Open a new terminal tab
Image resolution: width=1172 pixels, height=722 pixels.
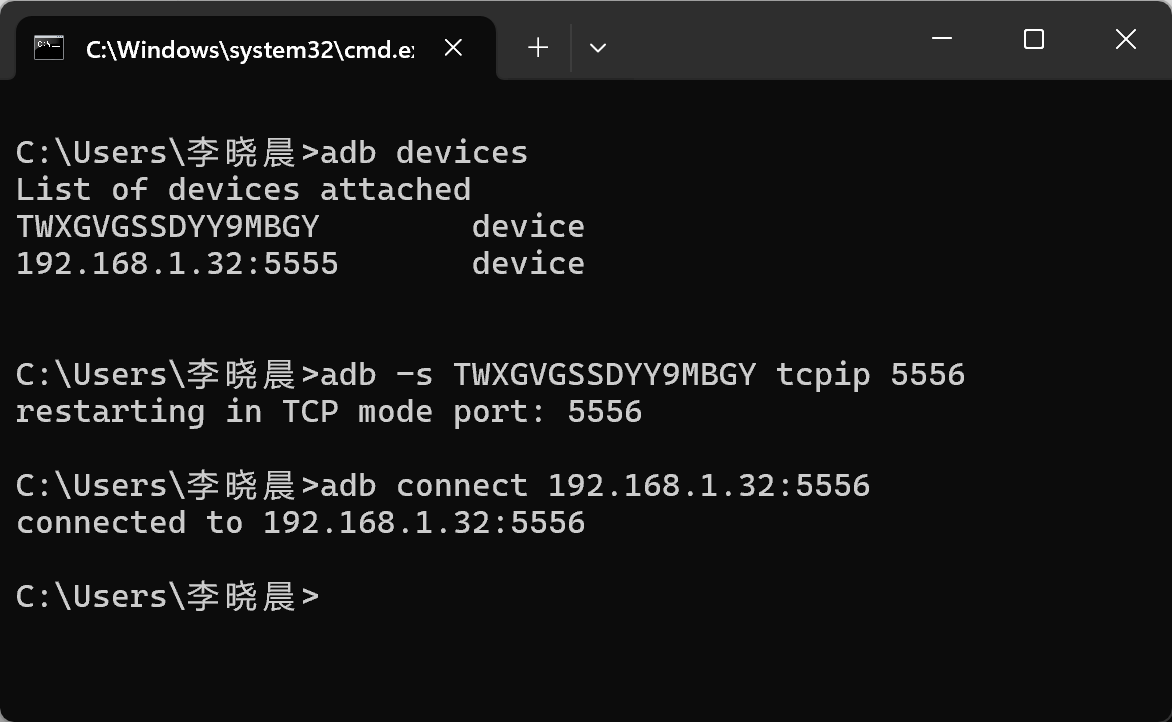click(538, 47)
